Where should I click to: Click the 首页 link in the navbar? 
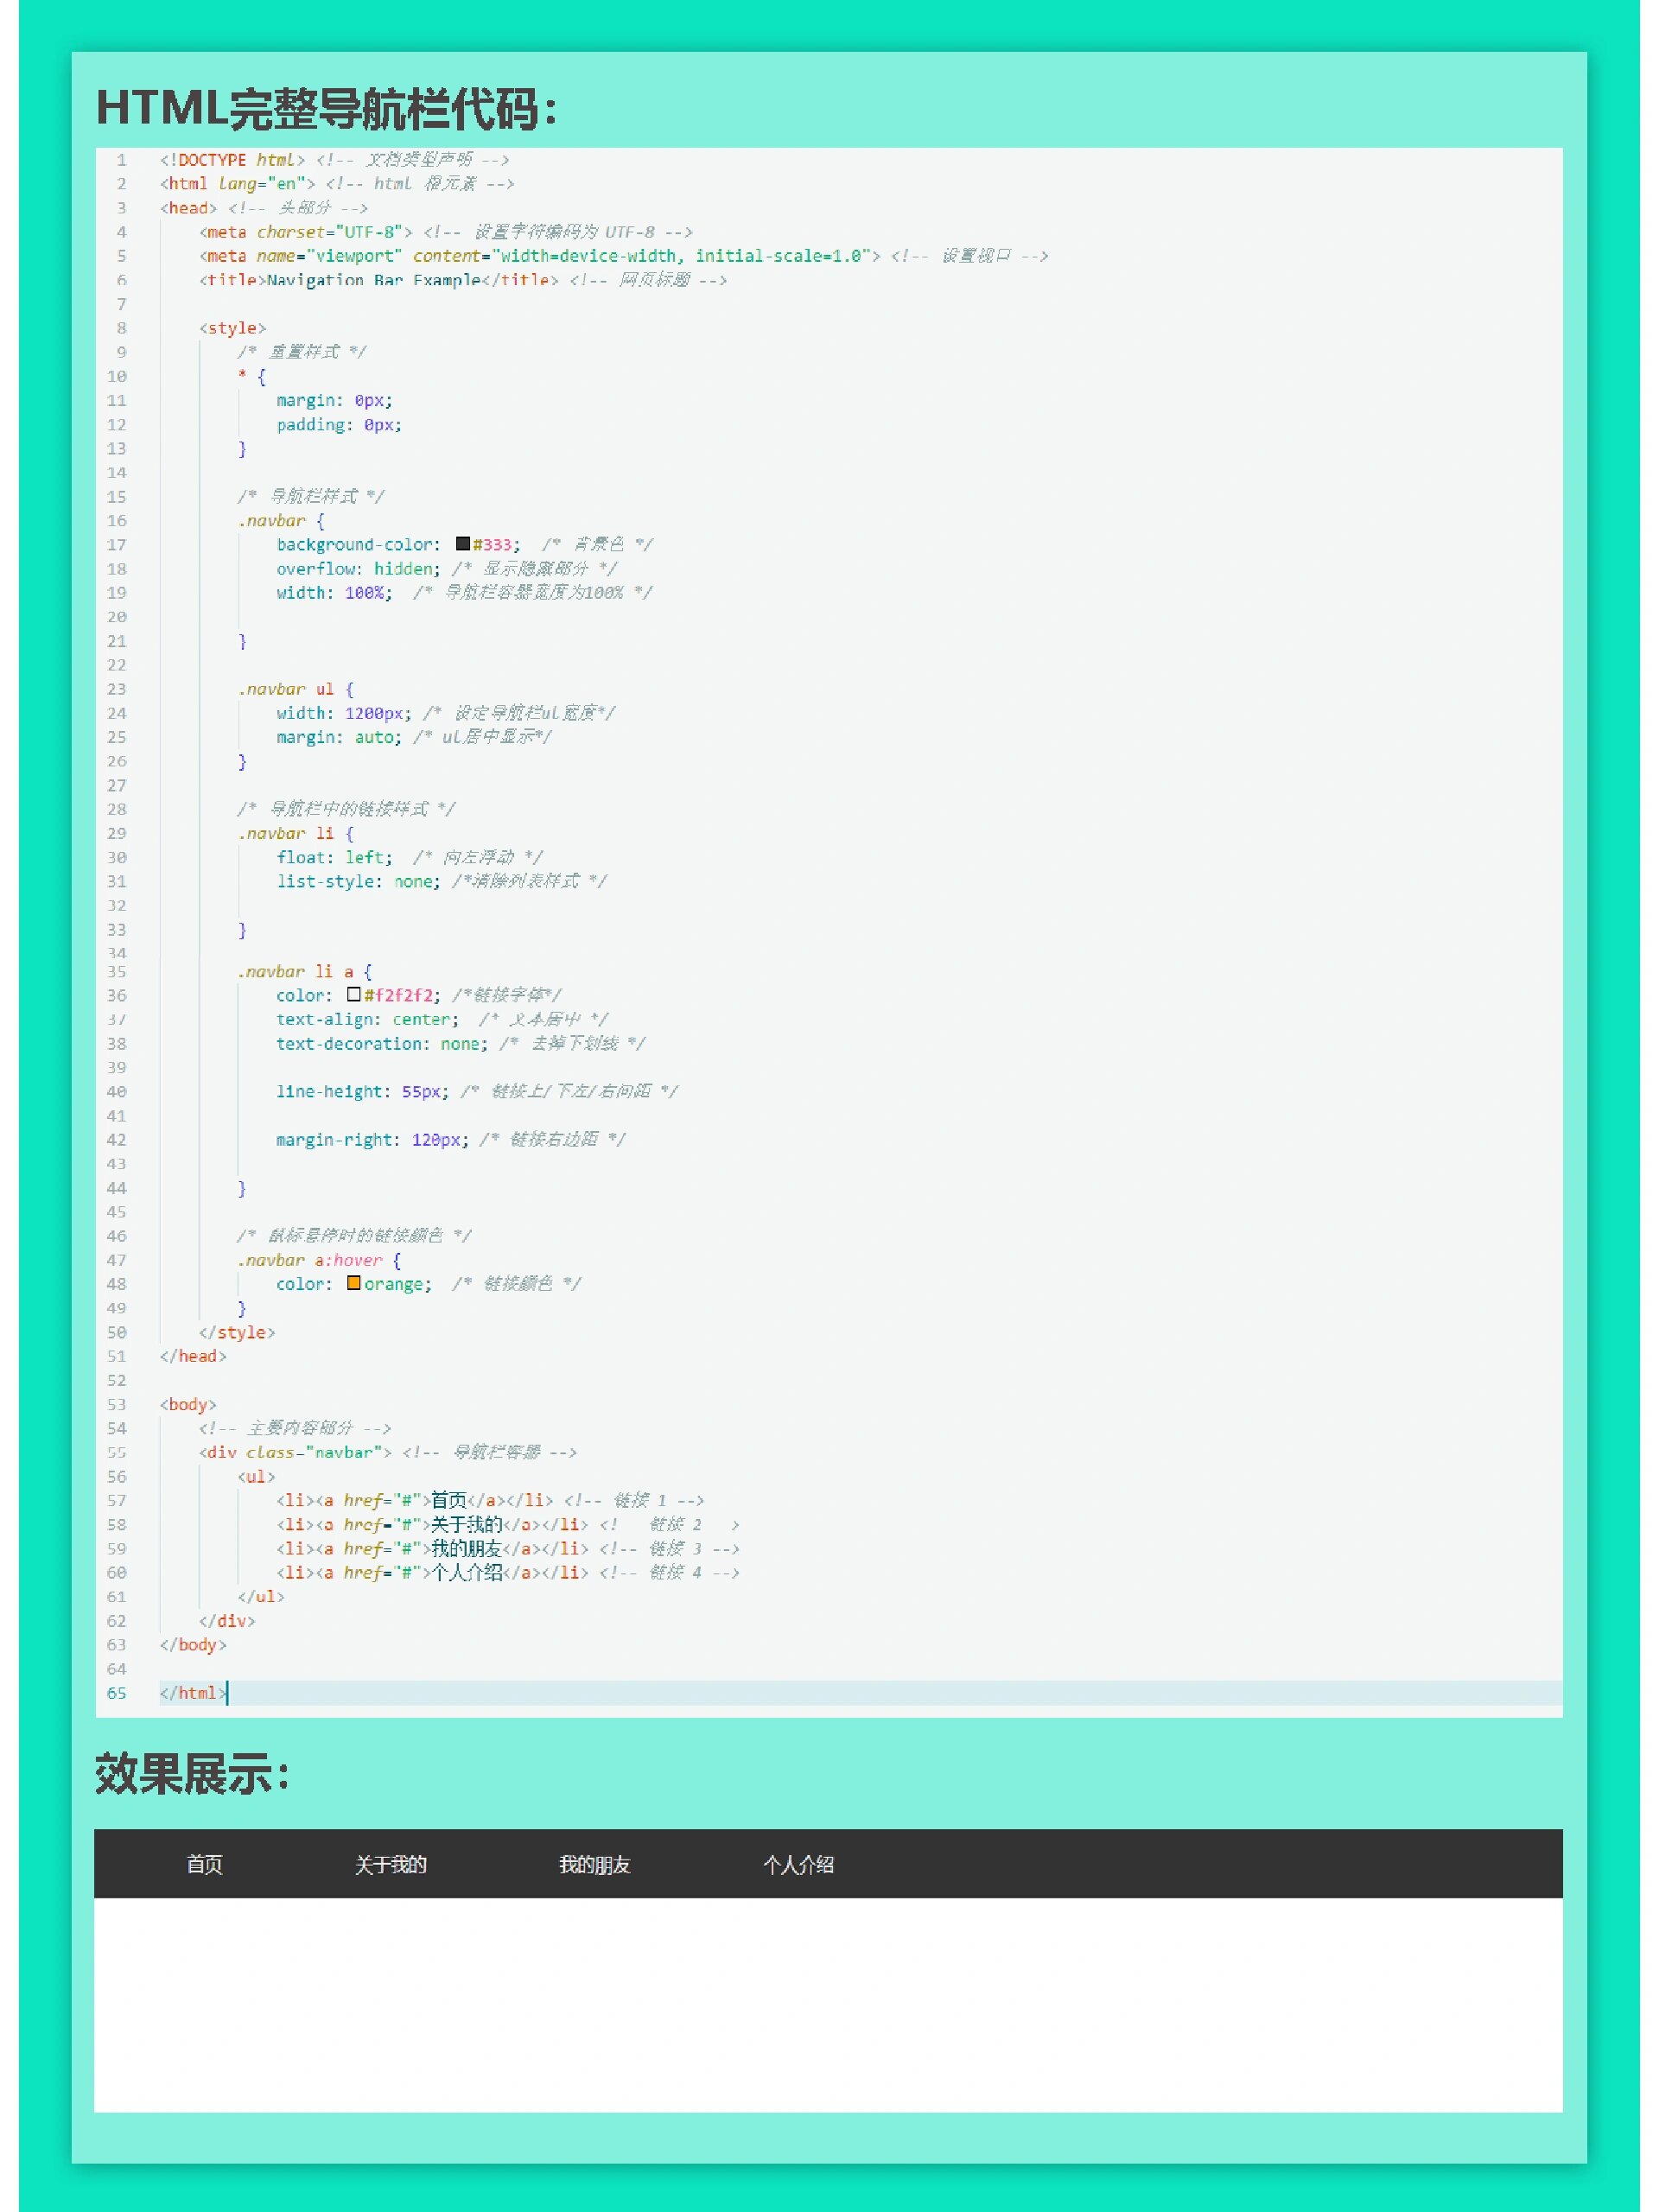tap(204, 1864)
